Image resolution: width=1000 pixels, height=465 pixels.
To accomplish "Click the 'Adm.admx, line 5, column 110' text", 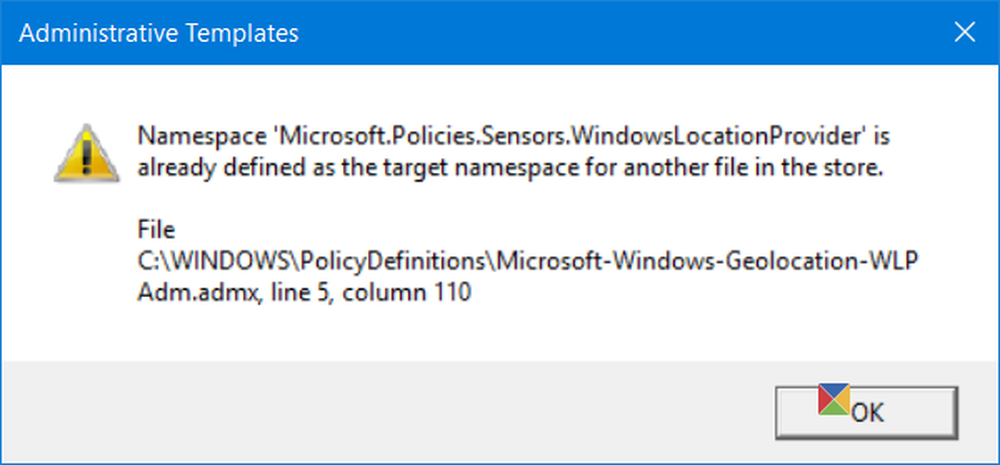I will click(x=304, y=293).
